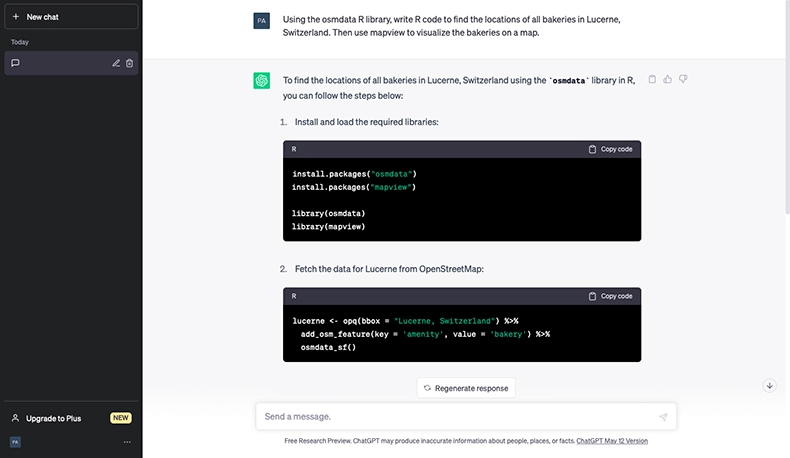Copy the response with the clipboard icon
The height and width of the screenshot is (458, 790).
pos(652,79)
